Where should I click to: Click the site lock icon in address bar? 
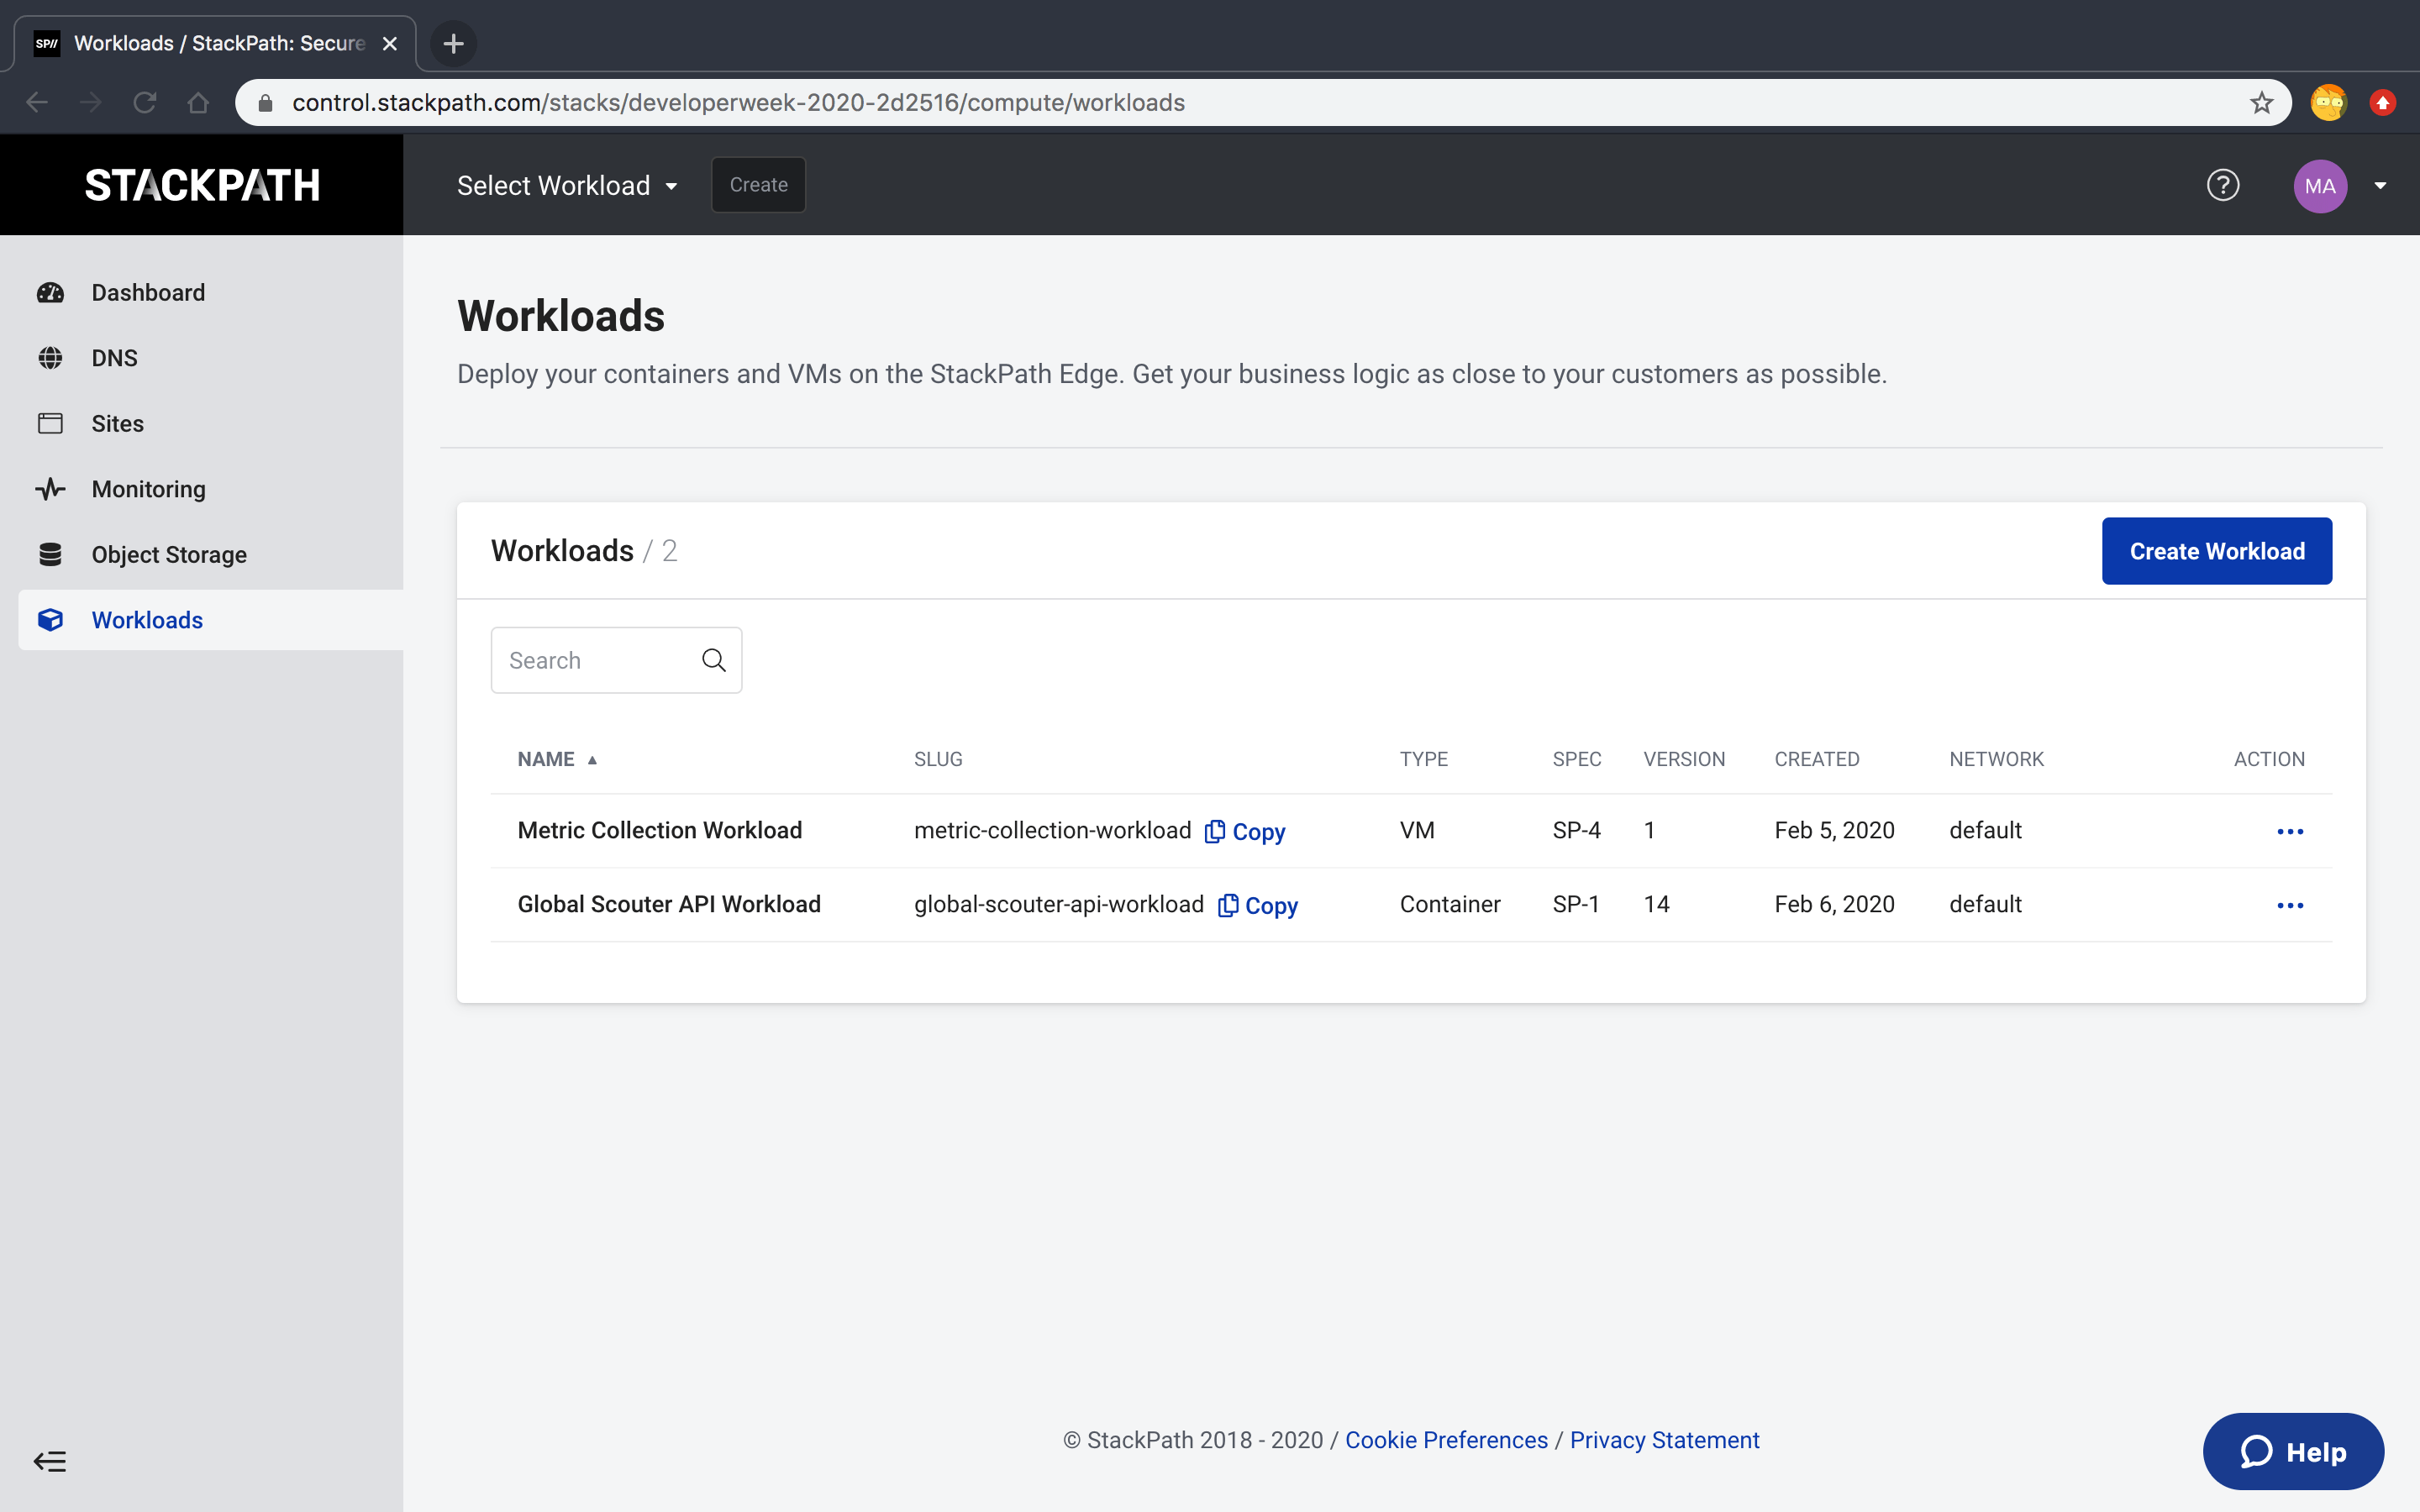[265, 103]
